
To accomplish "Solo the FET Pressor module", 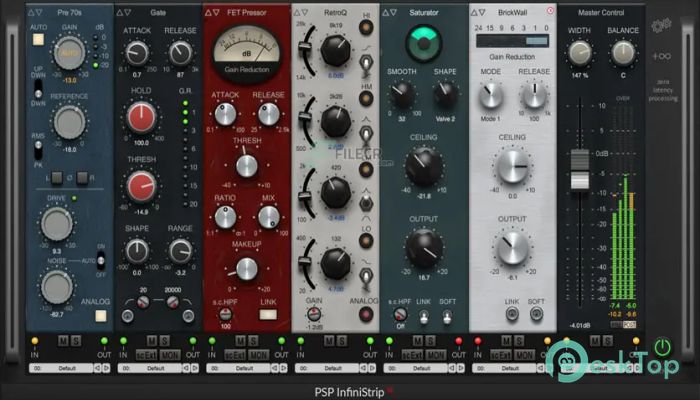I will [x=253, y=341].
